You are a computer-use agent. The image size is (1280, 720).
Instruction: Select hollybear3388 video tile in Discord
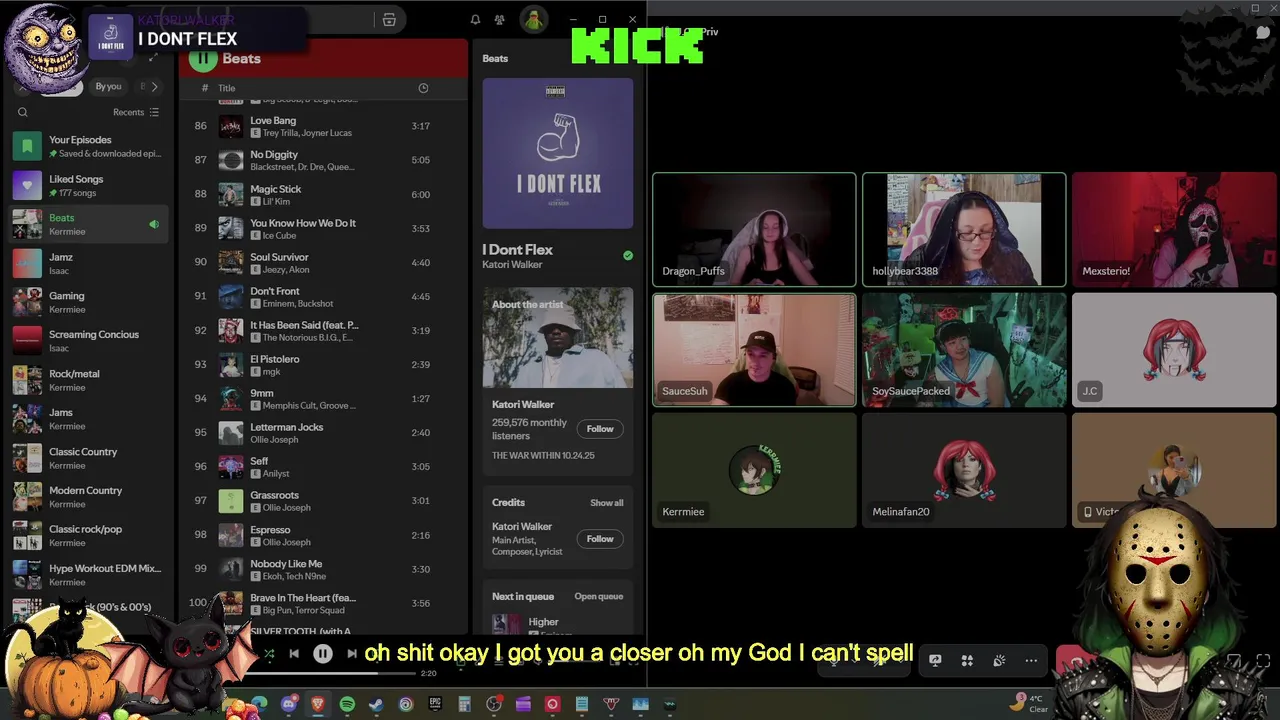[964, 230]
